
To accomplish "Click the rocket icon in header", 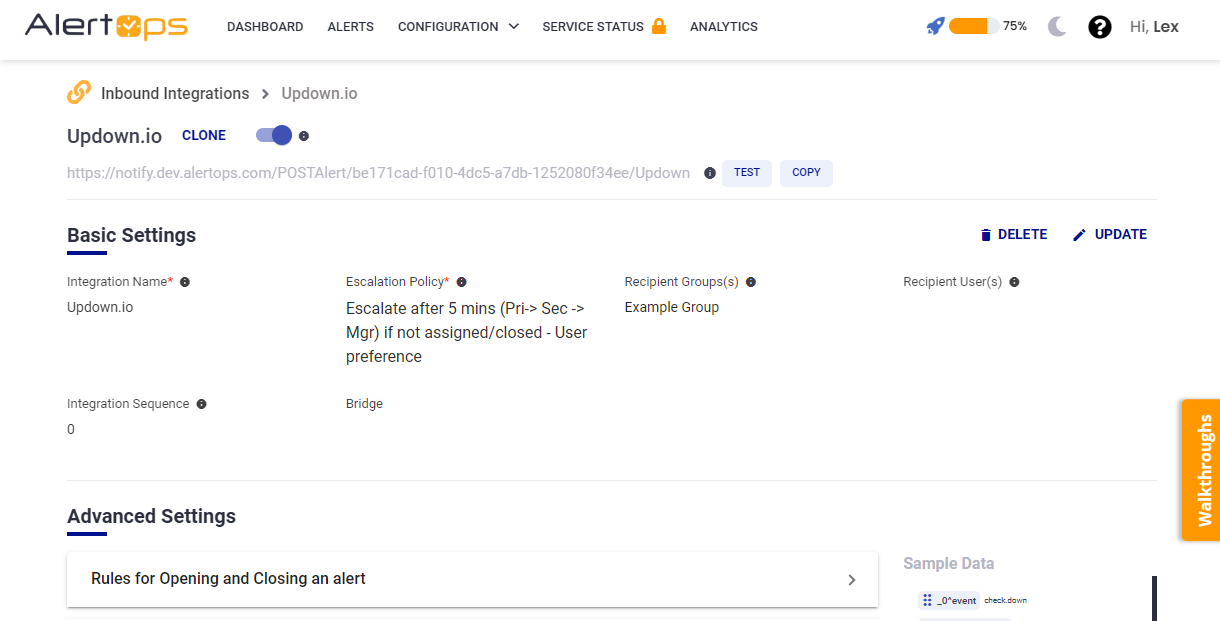I will click(935, 27).
